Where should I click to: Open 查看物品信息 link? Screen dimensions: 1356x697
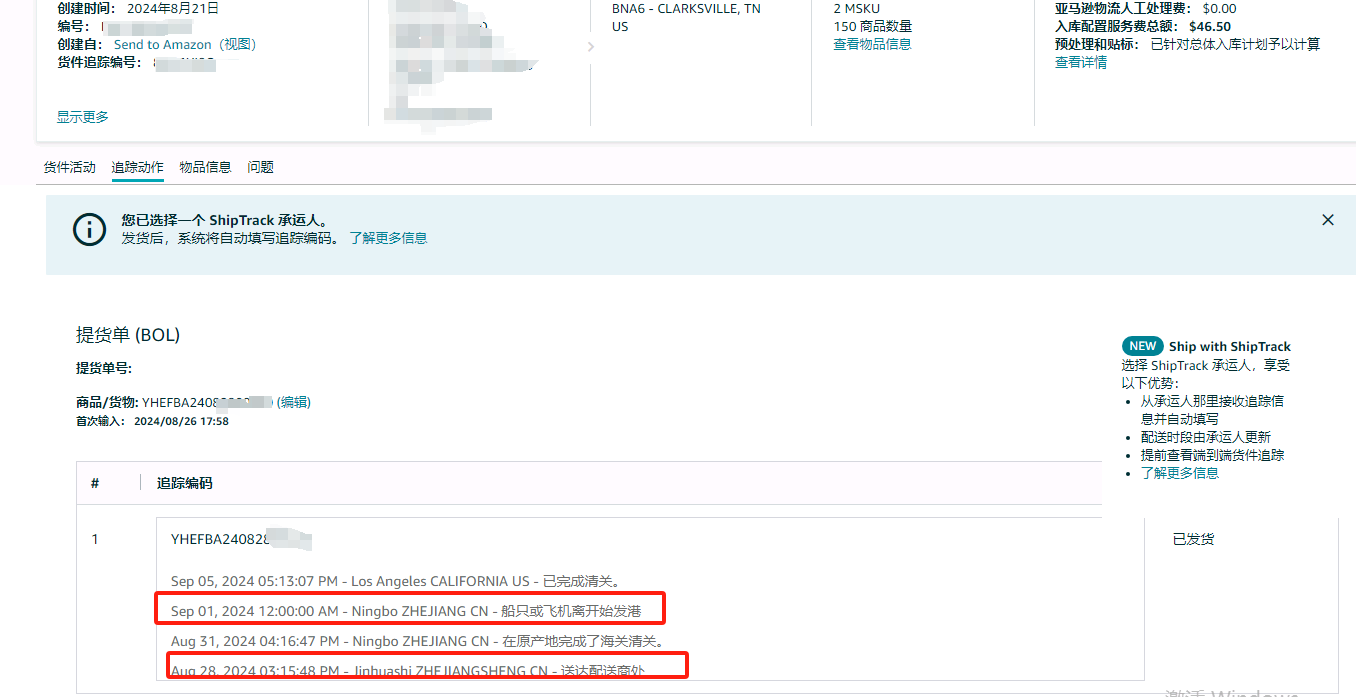pyautogui.click(x=873, y=44)
